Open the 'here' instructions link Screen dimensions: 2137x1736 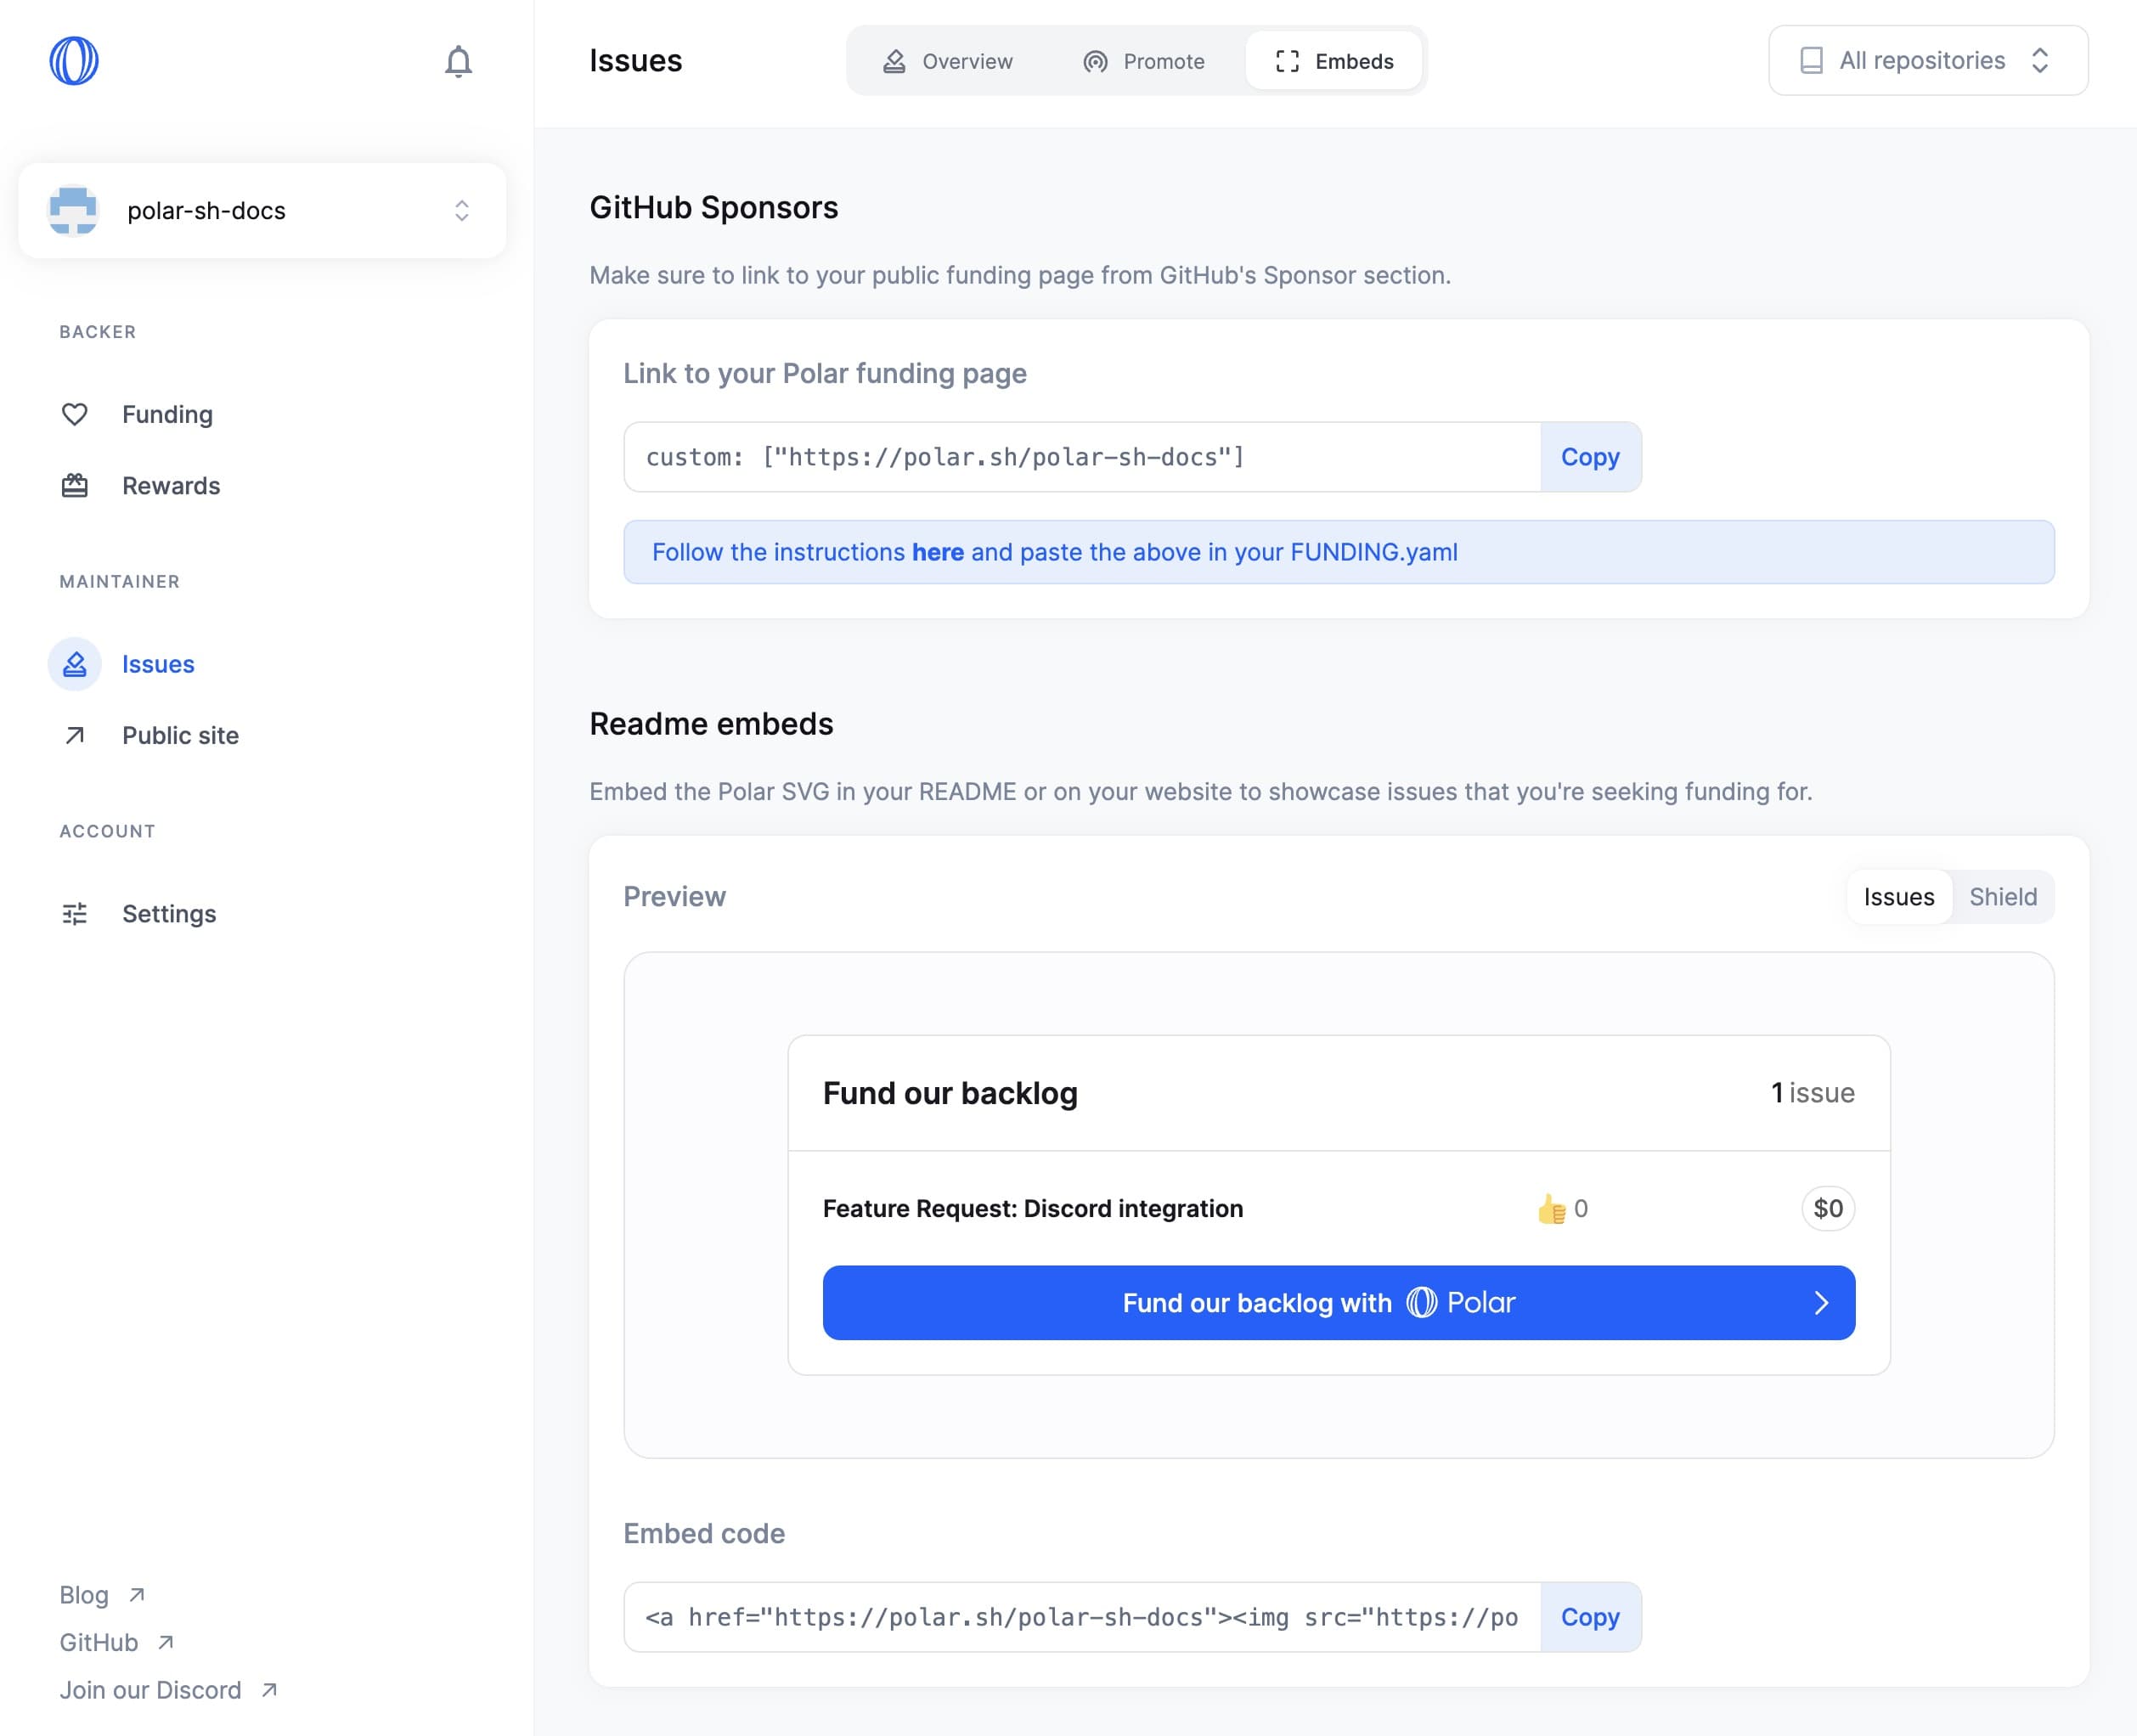coord(938,552)
